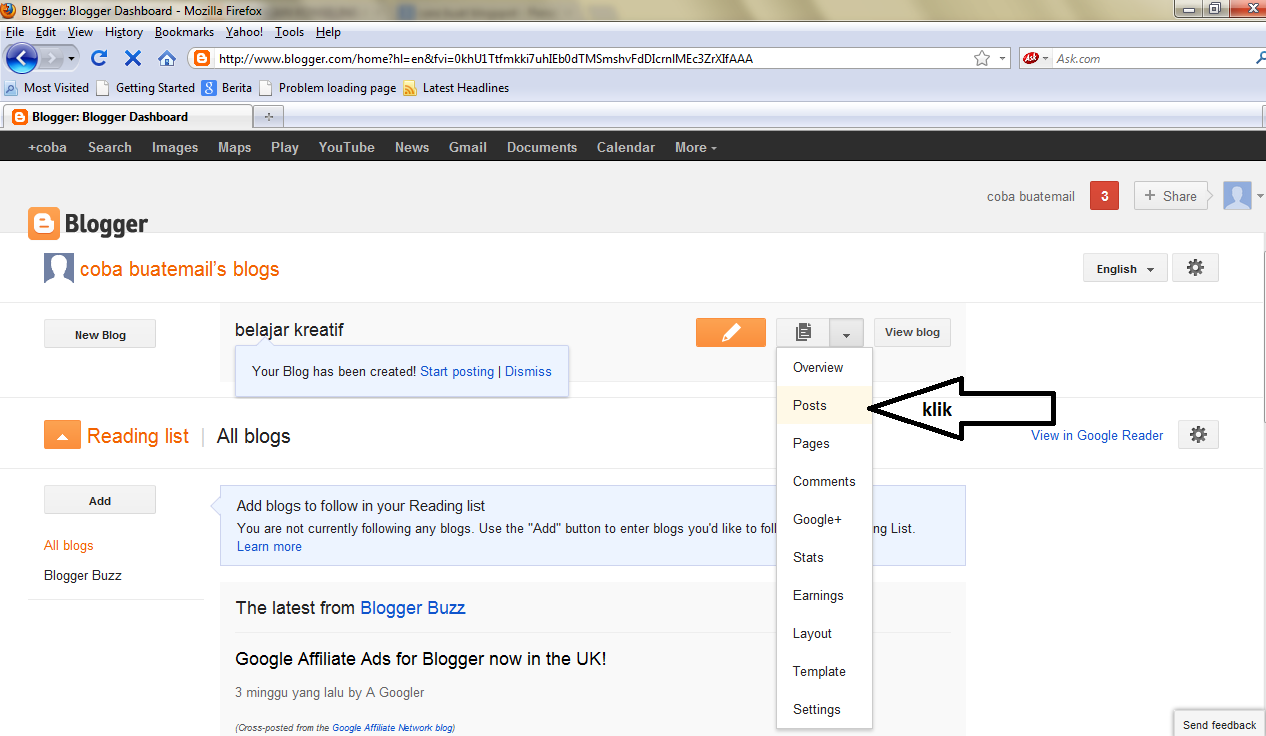Select Blogger Buzz in the sidebar
Viewport: 1266px width, 736px height.
pyautogui.click(x=83, y=575)
